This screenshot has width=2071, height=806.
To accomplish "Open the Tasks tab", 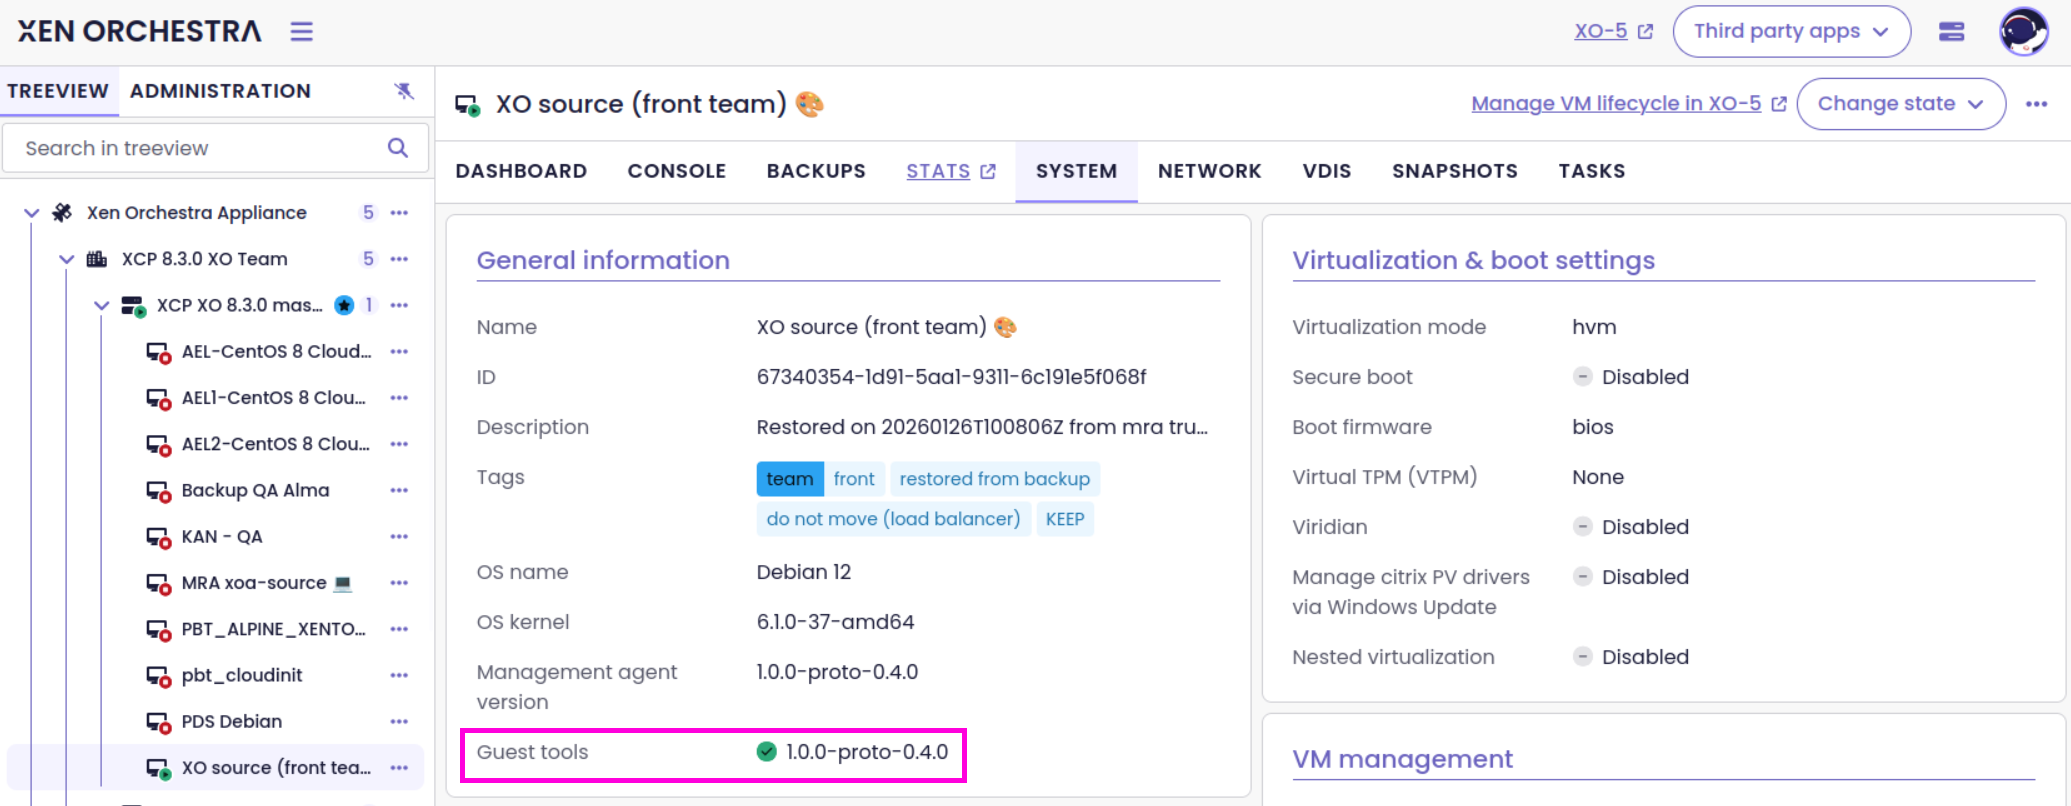I will (1591, 171).
